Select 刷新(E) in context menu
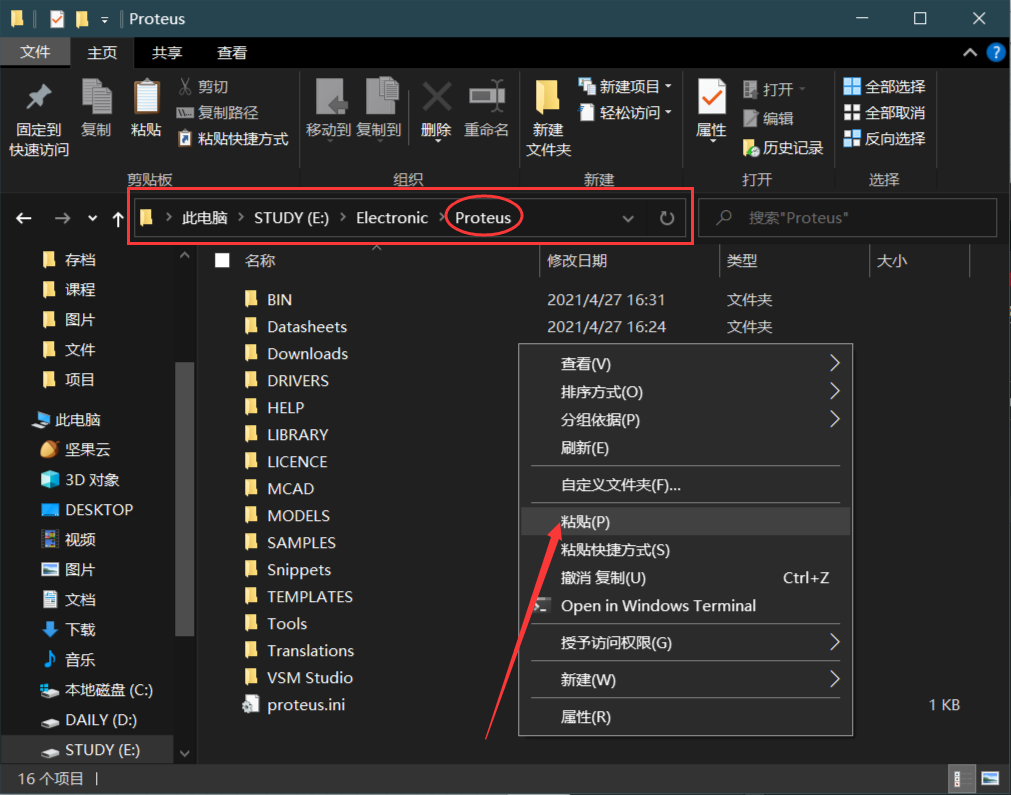The height and width of the screenshot is (795, 1011). 685,448
